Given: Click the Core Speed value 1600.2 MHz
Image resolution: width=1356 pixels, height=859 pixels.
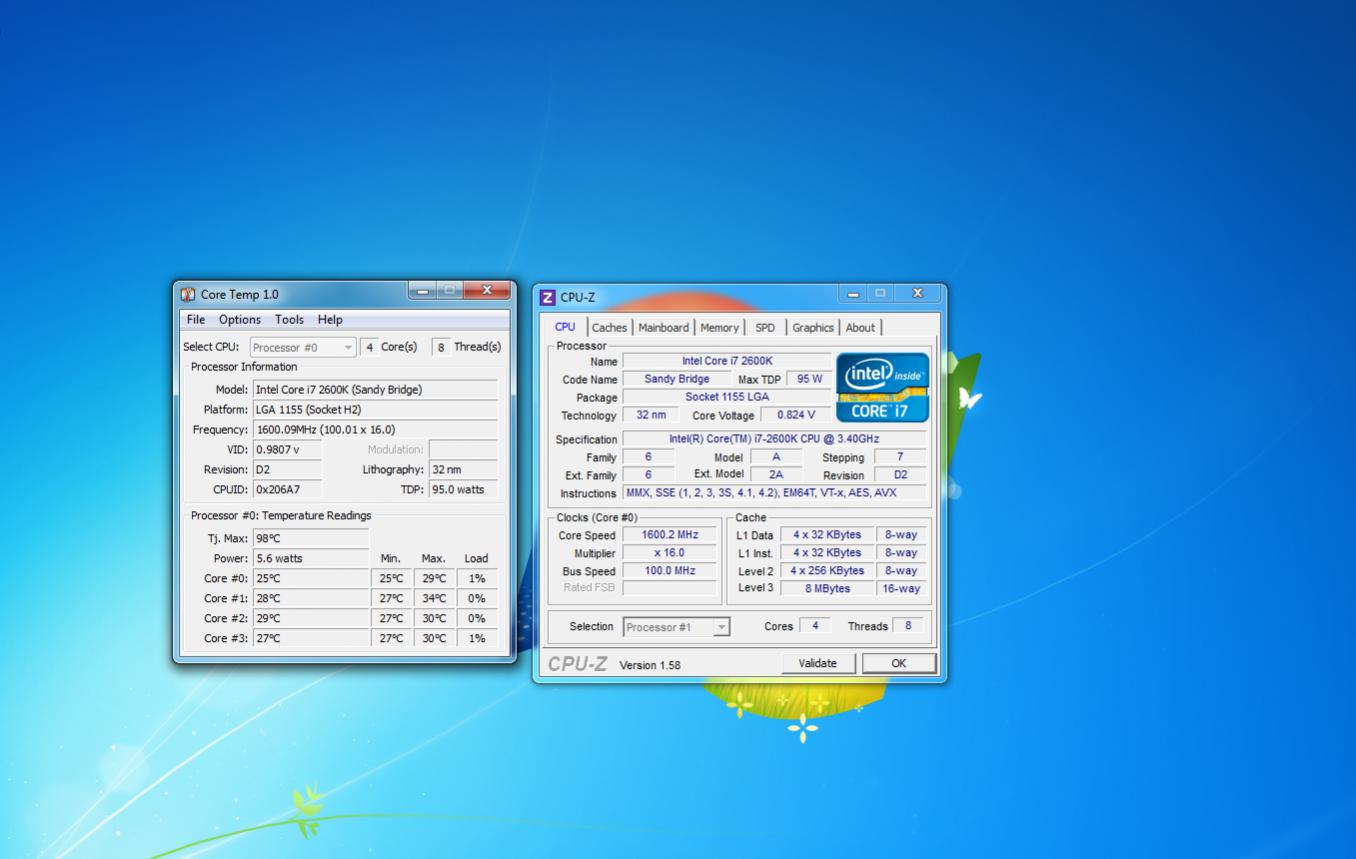Looking at the screenshot, I should 670,535.
